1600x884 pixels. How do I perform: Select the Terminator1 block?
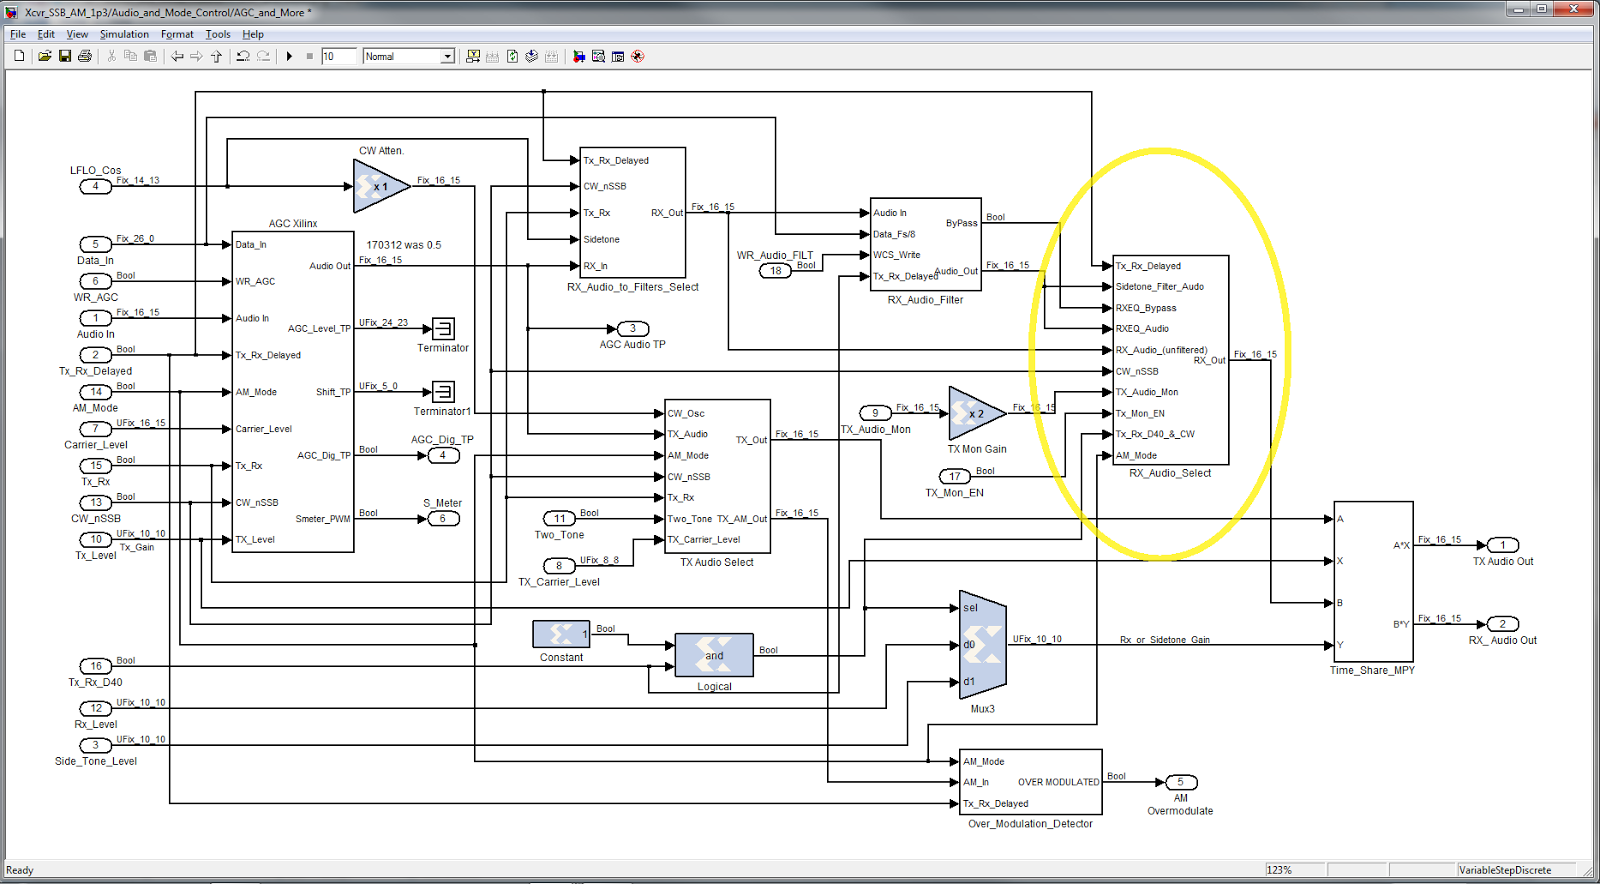coord(443,391)
